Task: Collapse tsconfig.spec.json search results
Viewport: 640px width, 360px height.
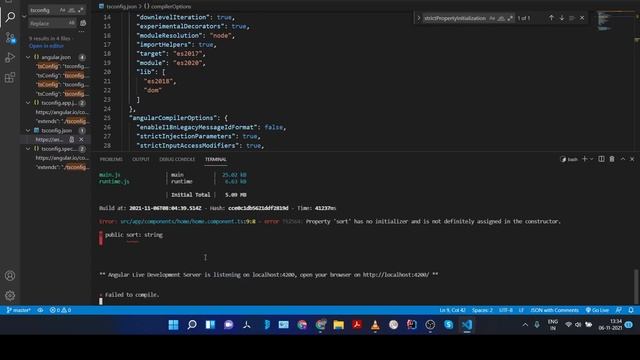Action: 28,149
